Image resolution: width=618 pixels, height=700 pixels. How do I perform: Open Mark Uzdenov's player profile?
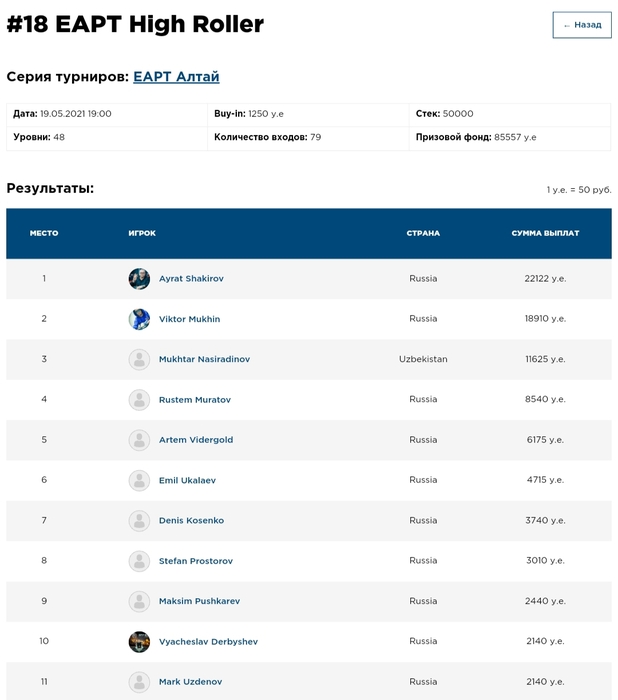point(188,682)
